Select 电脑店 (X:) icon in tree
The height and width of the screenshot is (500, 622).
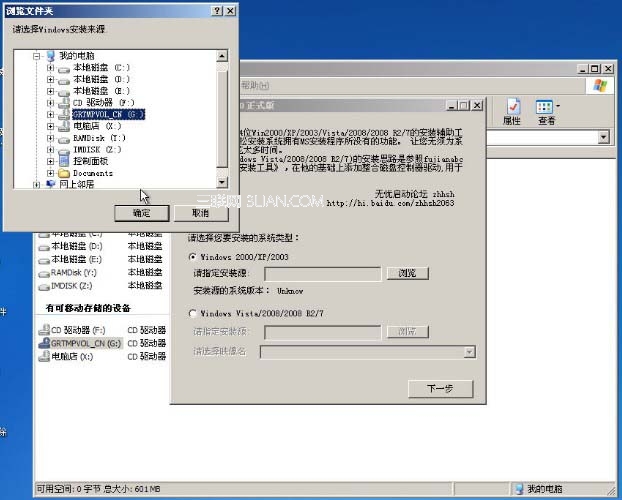(63, 126)
